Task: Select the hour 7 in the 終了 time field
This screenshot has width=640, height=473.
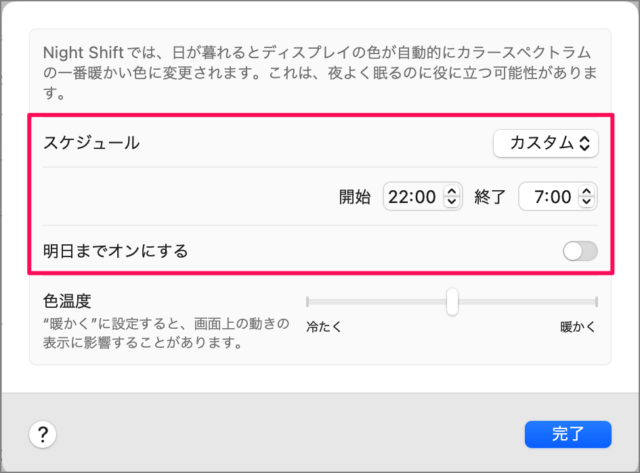Action: [x=541, y=197]
